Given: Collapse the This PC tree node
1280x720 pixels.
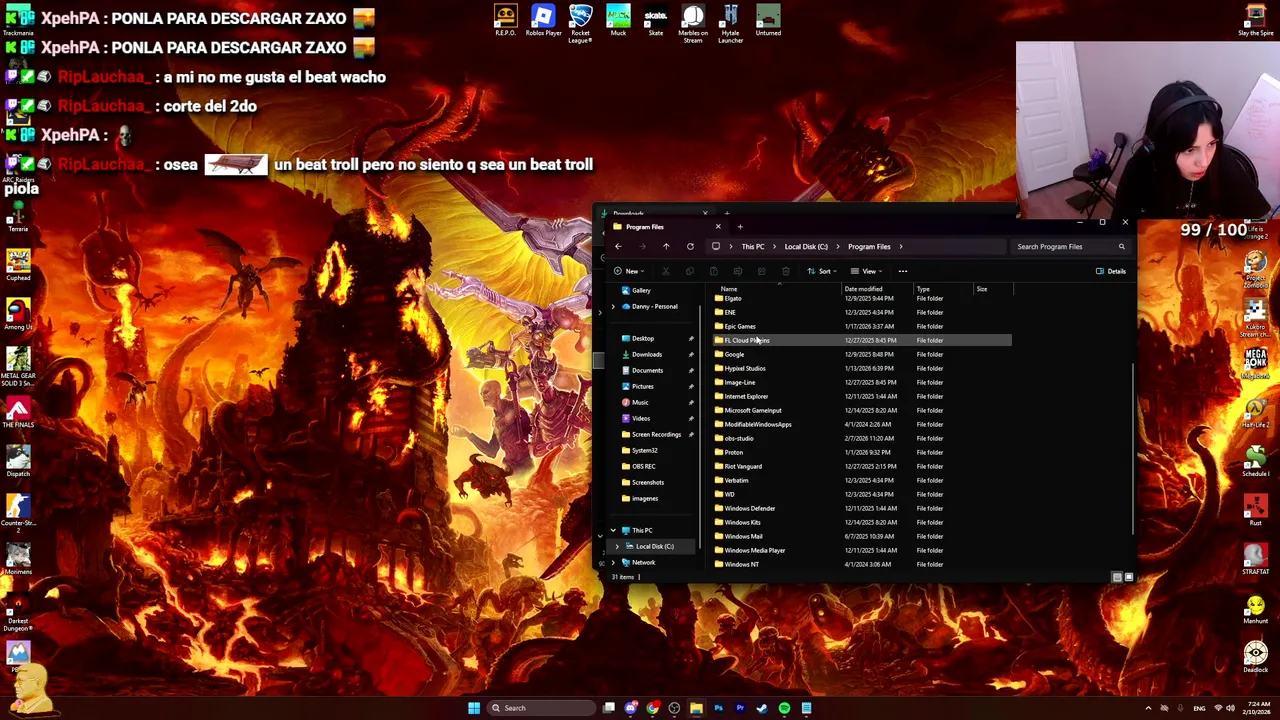Looking at the screenshot, I should tap(613, 531).
